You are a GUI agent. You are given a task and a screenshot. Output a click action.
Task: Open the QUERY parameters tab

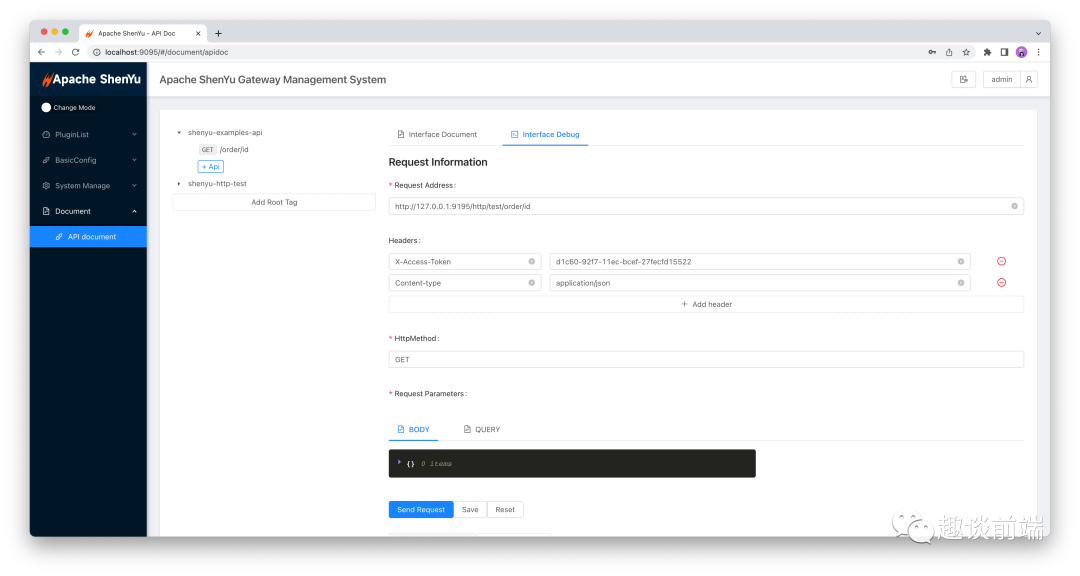pyautogui.click(x=481, y=429)
